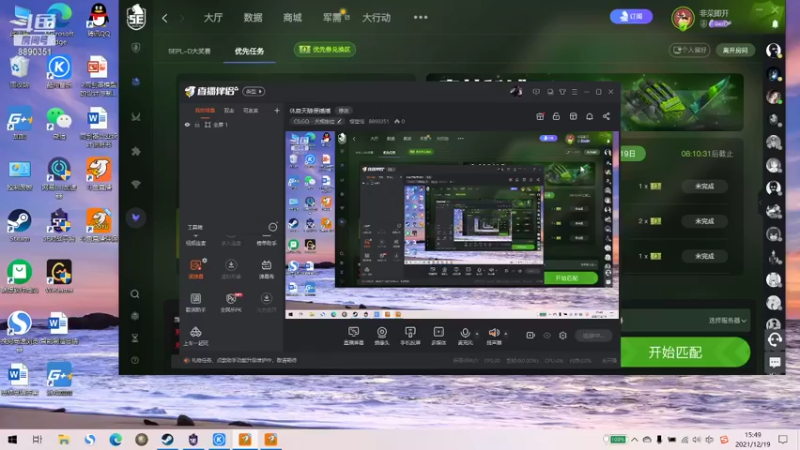
Task: Open the 选择服务器 dropdown
Action: 728,320
